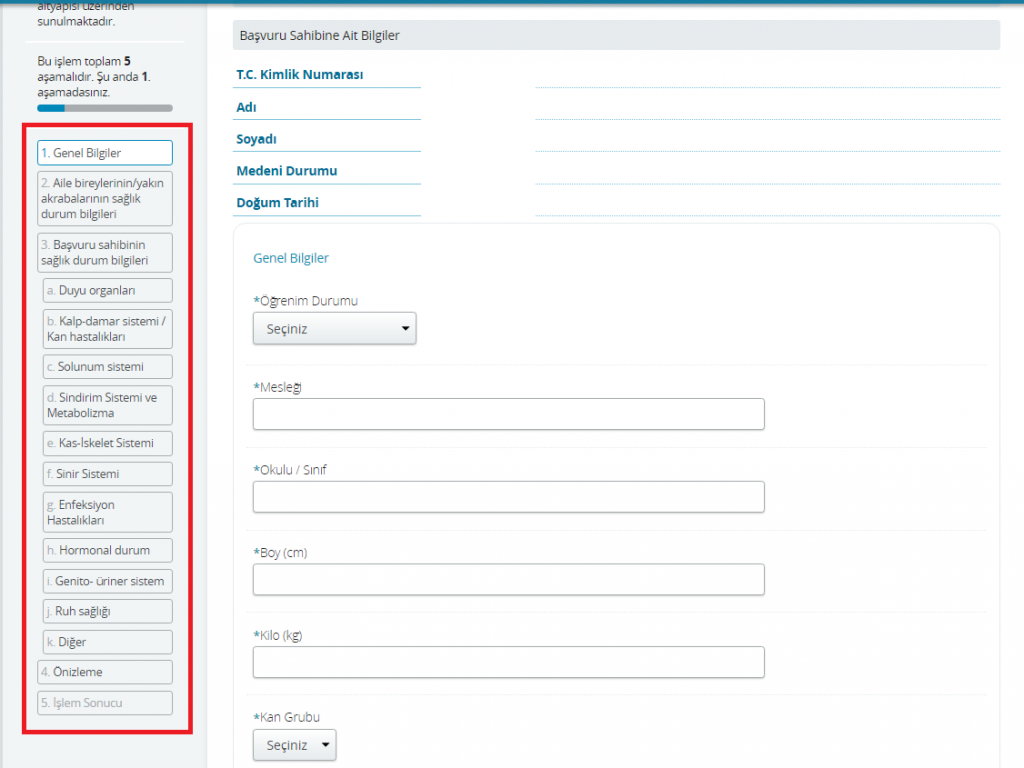The image size is (1024, 768).
Task: Open the Duyu organları section
Action: click(x=108, y=291)
